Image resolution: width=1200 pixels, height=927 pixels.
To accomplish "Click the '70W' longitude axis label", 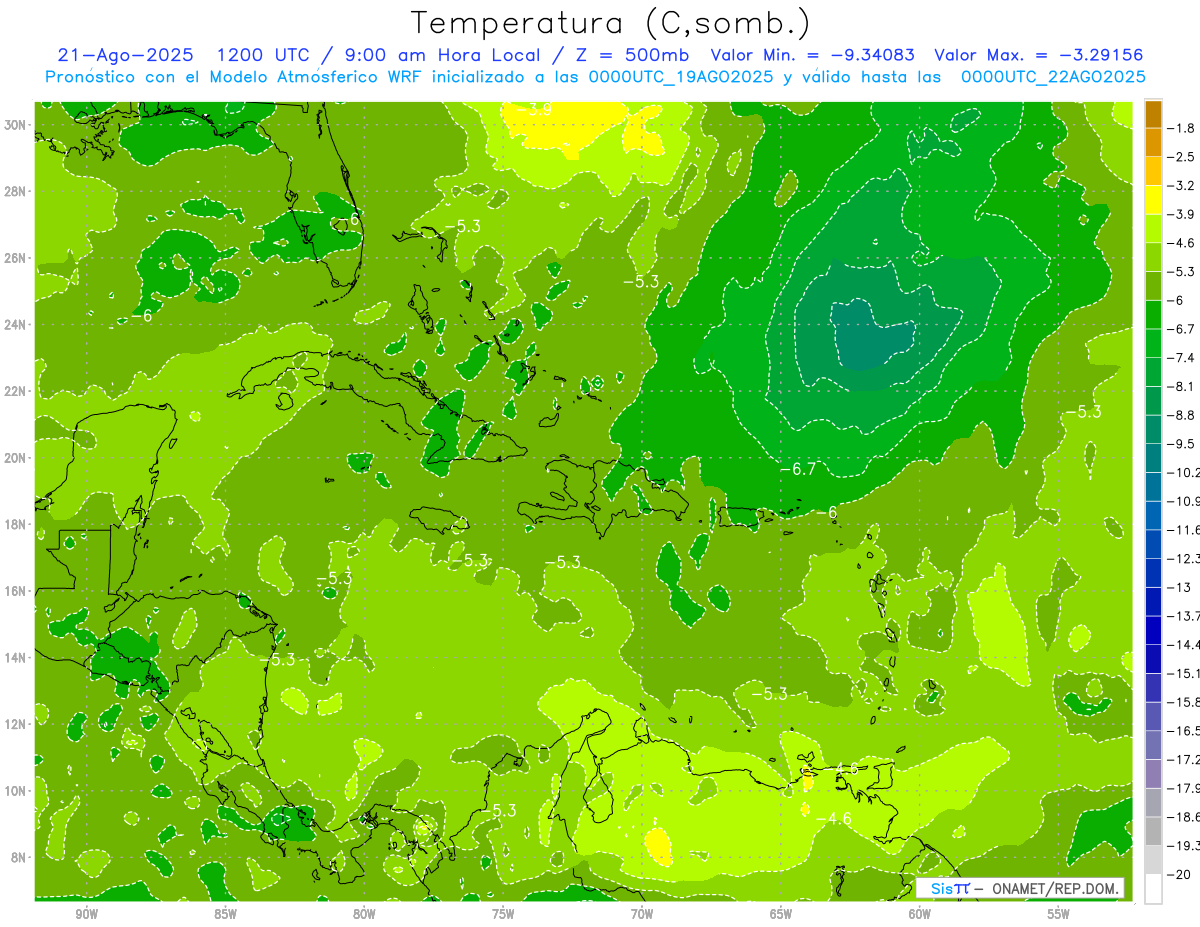I will pos(642,914).
